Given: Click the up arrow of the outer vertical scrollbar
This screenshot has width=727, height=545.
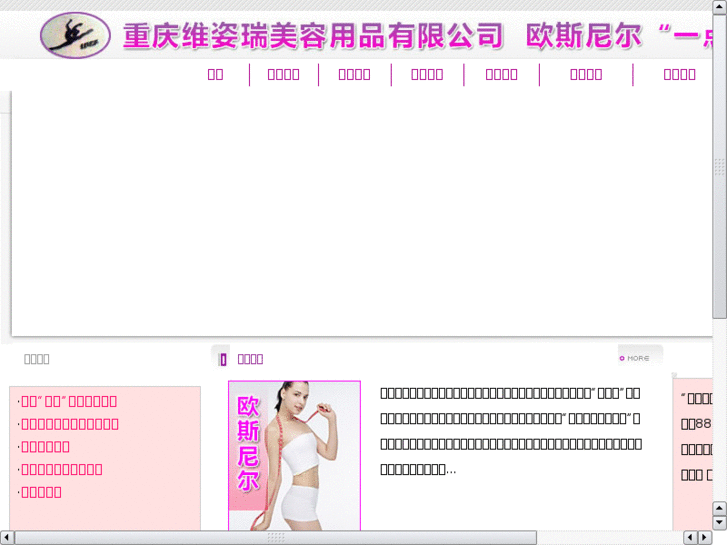Looking at the screenshot, I should [719, 7].
